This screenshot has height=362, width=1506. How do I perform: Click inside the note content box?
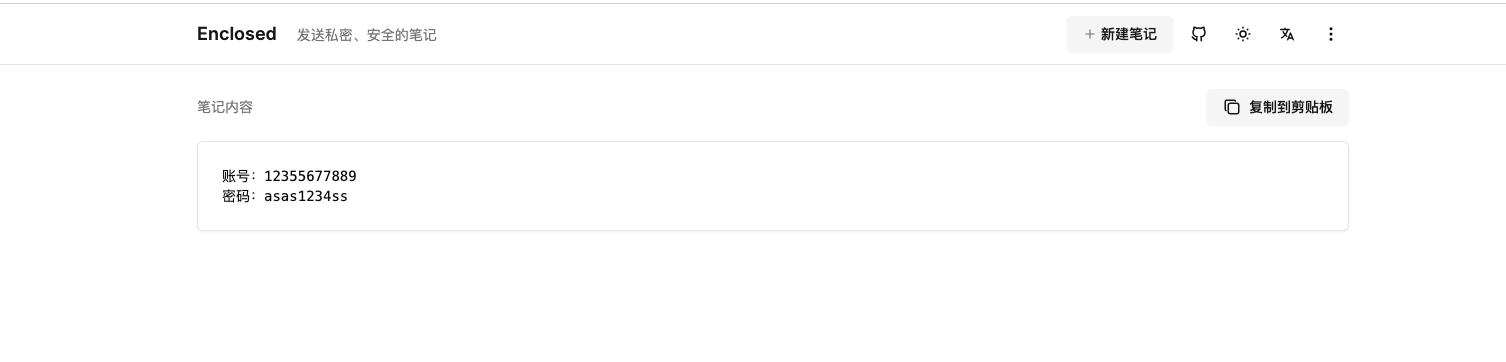coord(772,186)
